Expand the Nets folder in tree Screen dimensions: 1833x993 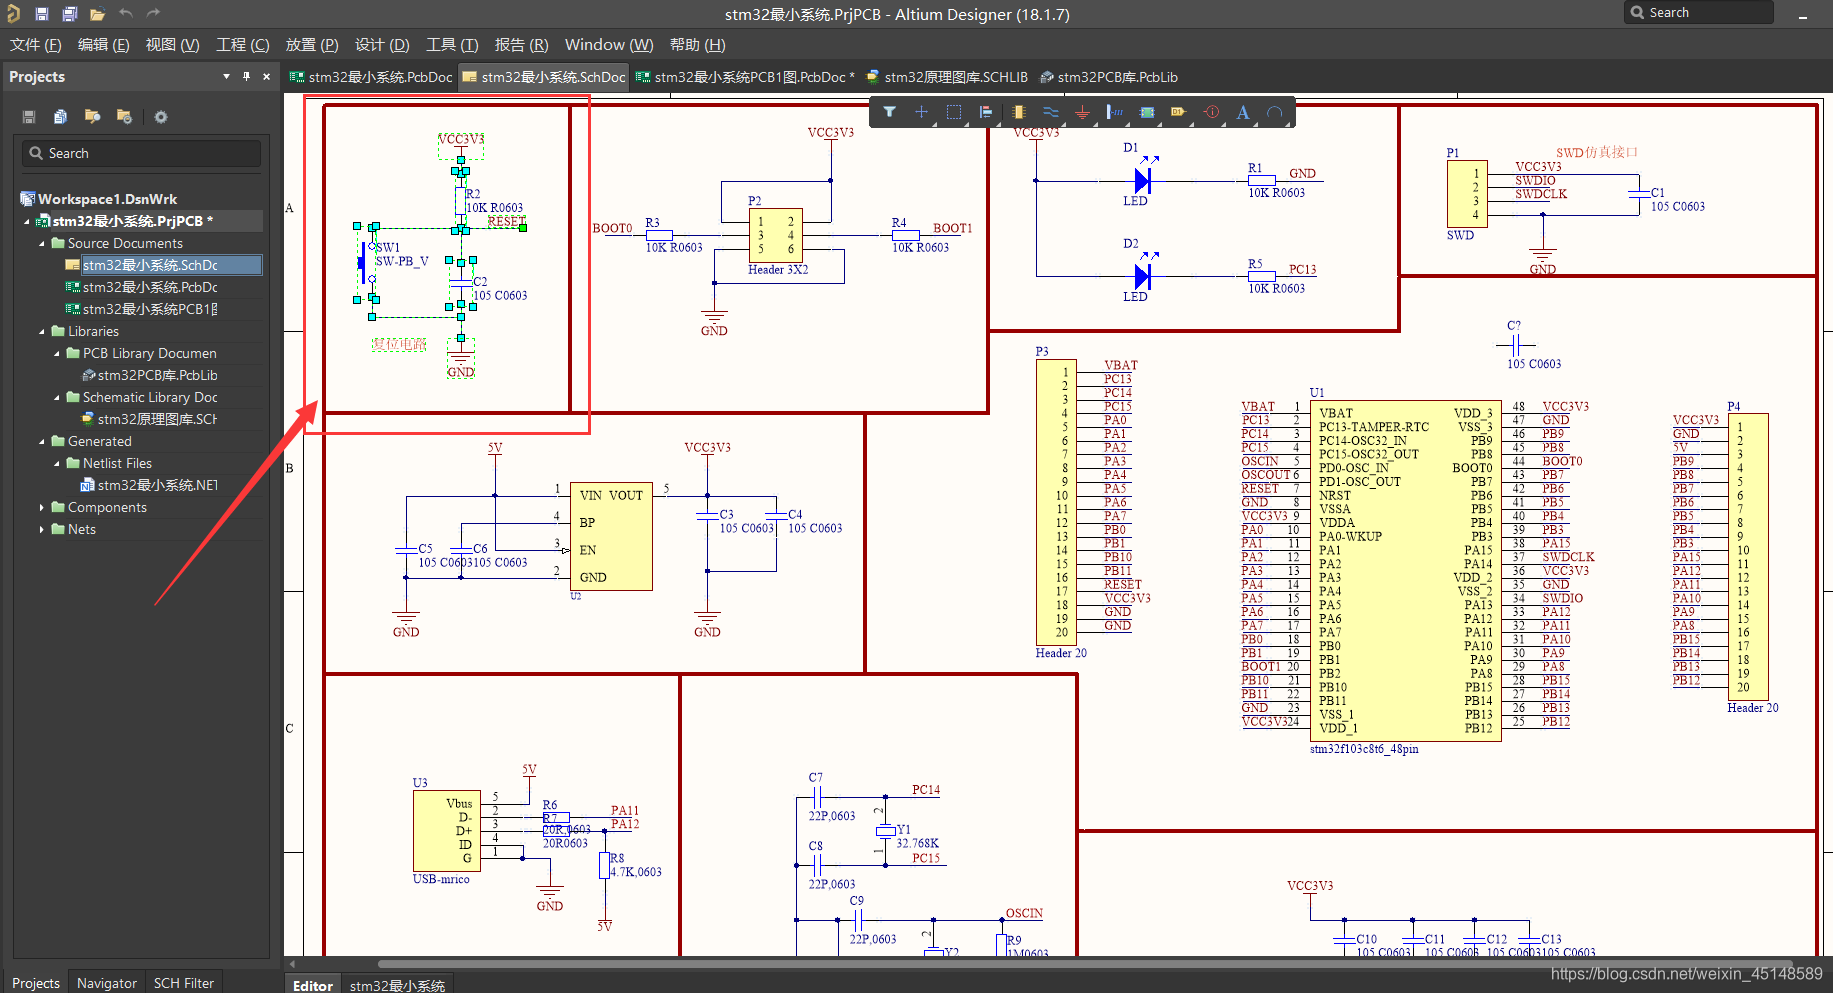click(x=42, y=530)
